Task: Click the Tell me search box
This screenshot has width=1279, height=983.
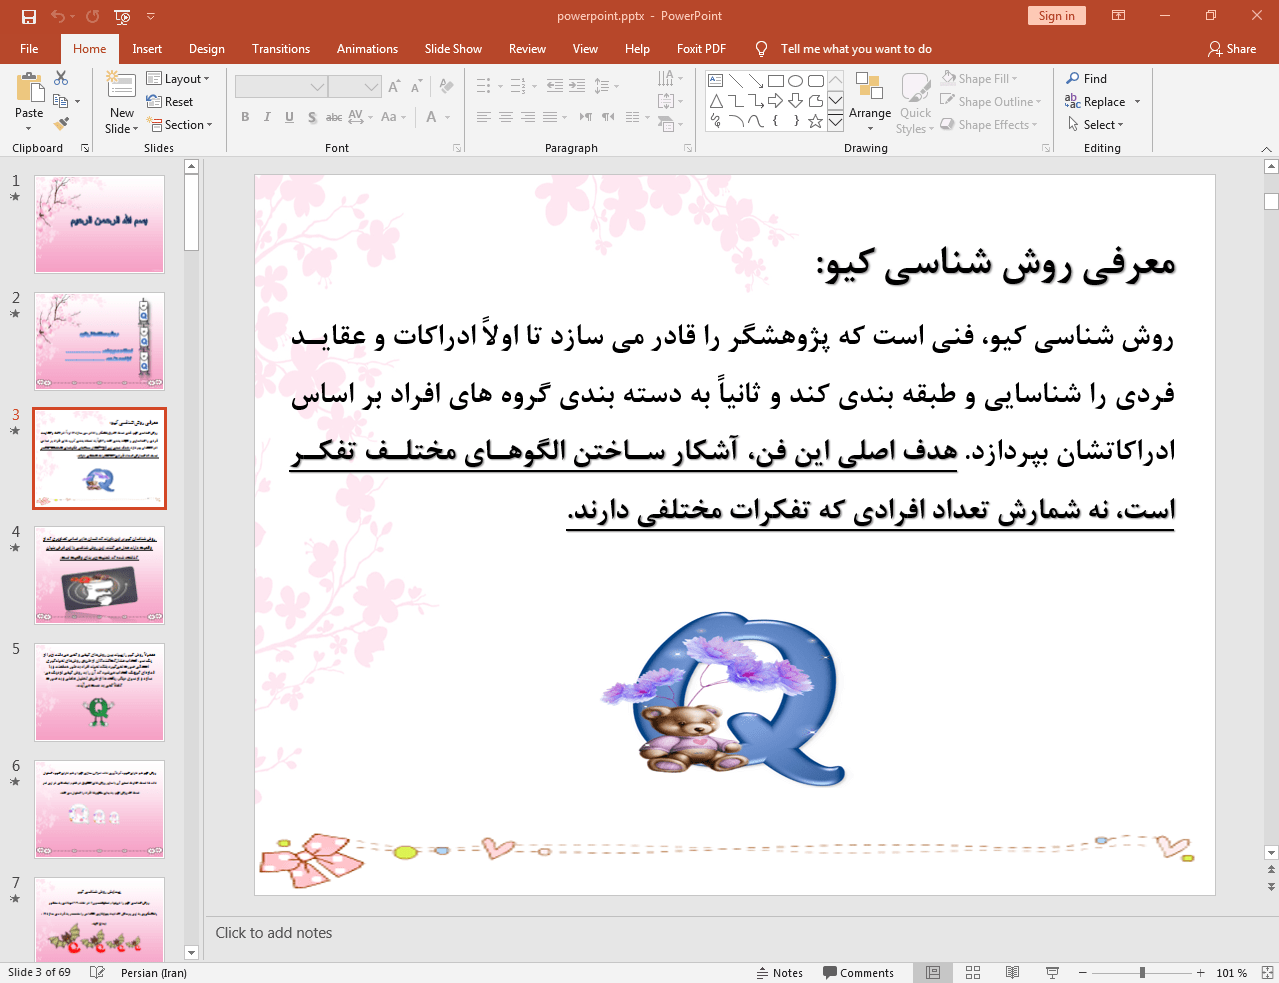Action: pos(856,49)
